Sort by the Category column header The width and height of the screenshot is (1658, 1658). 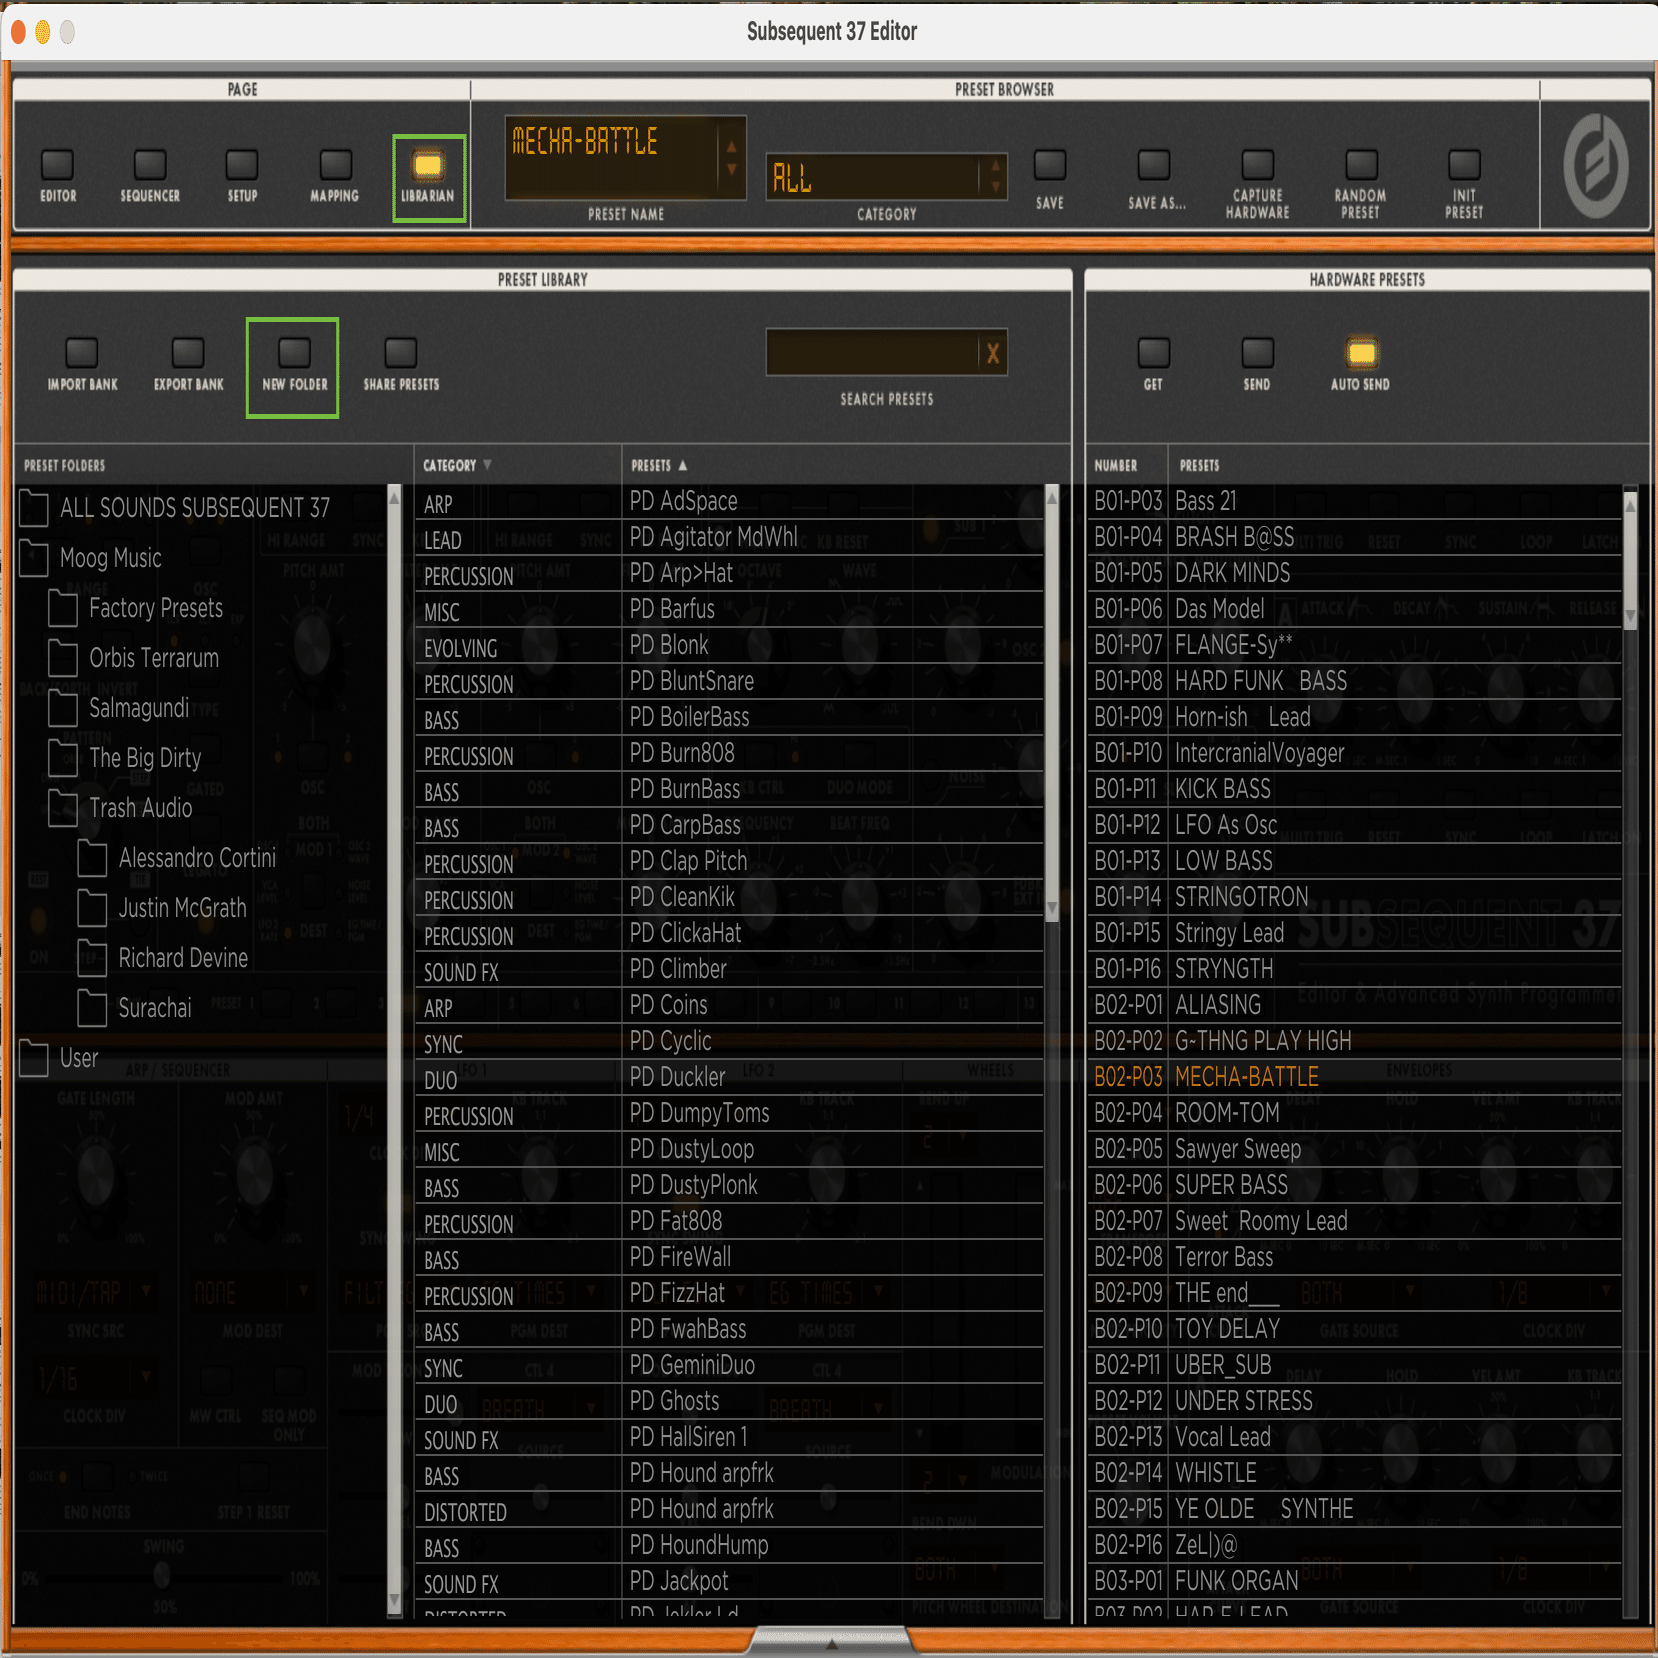click(458, 465)
